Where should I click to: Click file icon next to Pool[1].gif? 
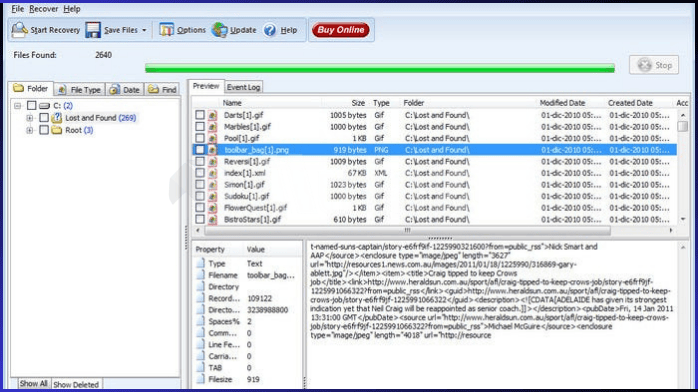pyautogui.click(x=213, y=138)
